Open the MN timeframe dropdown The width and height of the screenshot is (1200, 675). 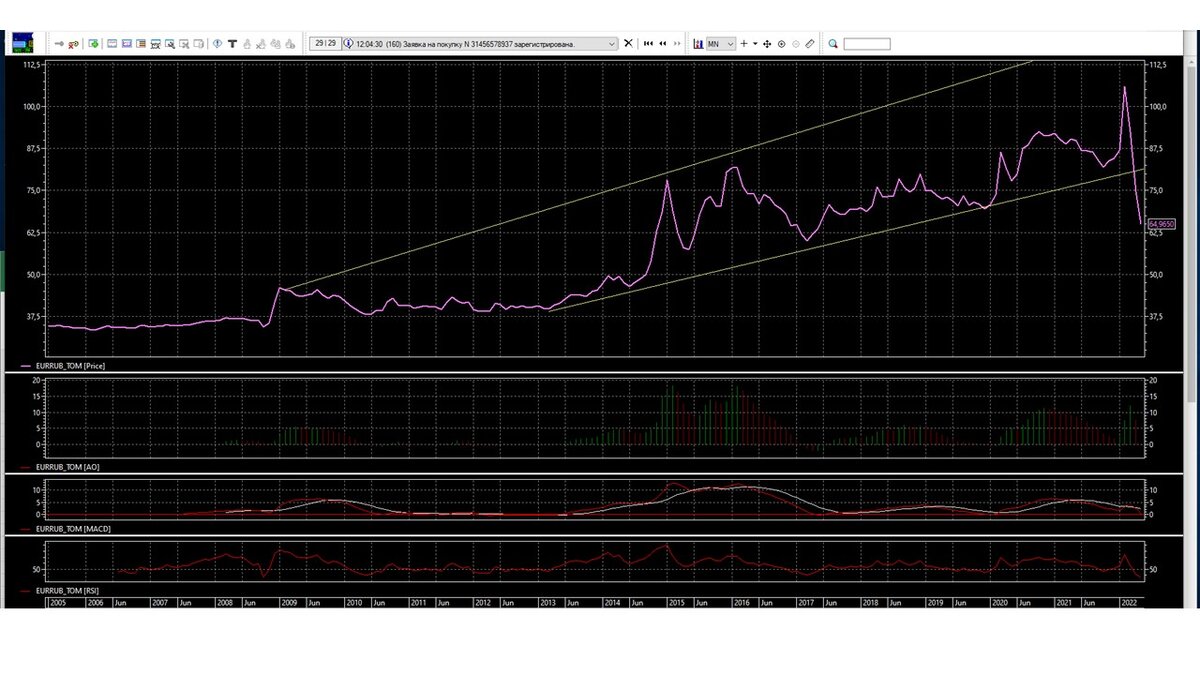[x=721, y=44]
